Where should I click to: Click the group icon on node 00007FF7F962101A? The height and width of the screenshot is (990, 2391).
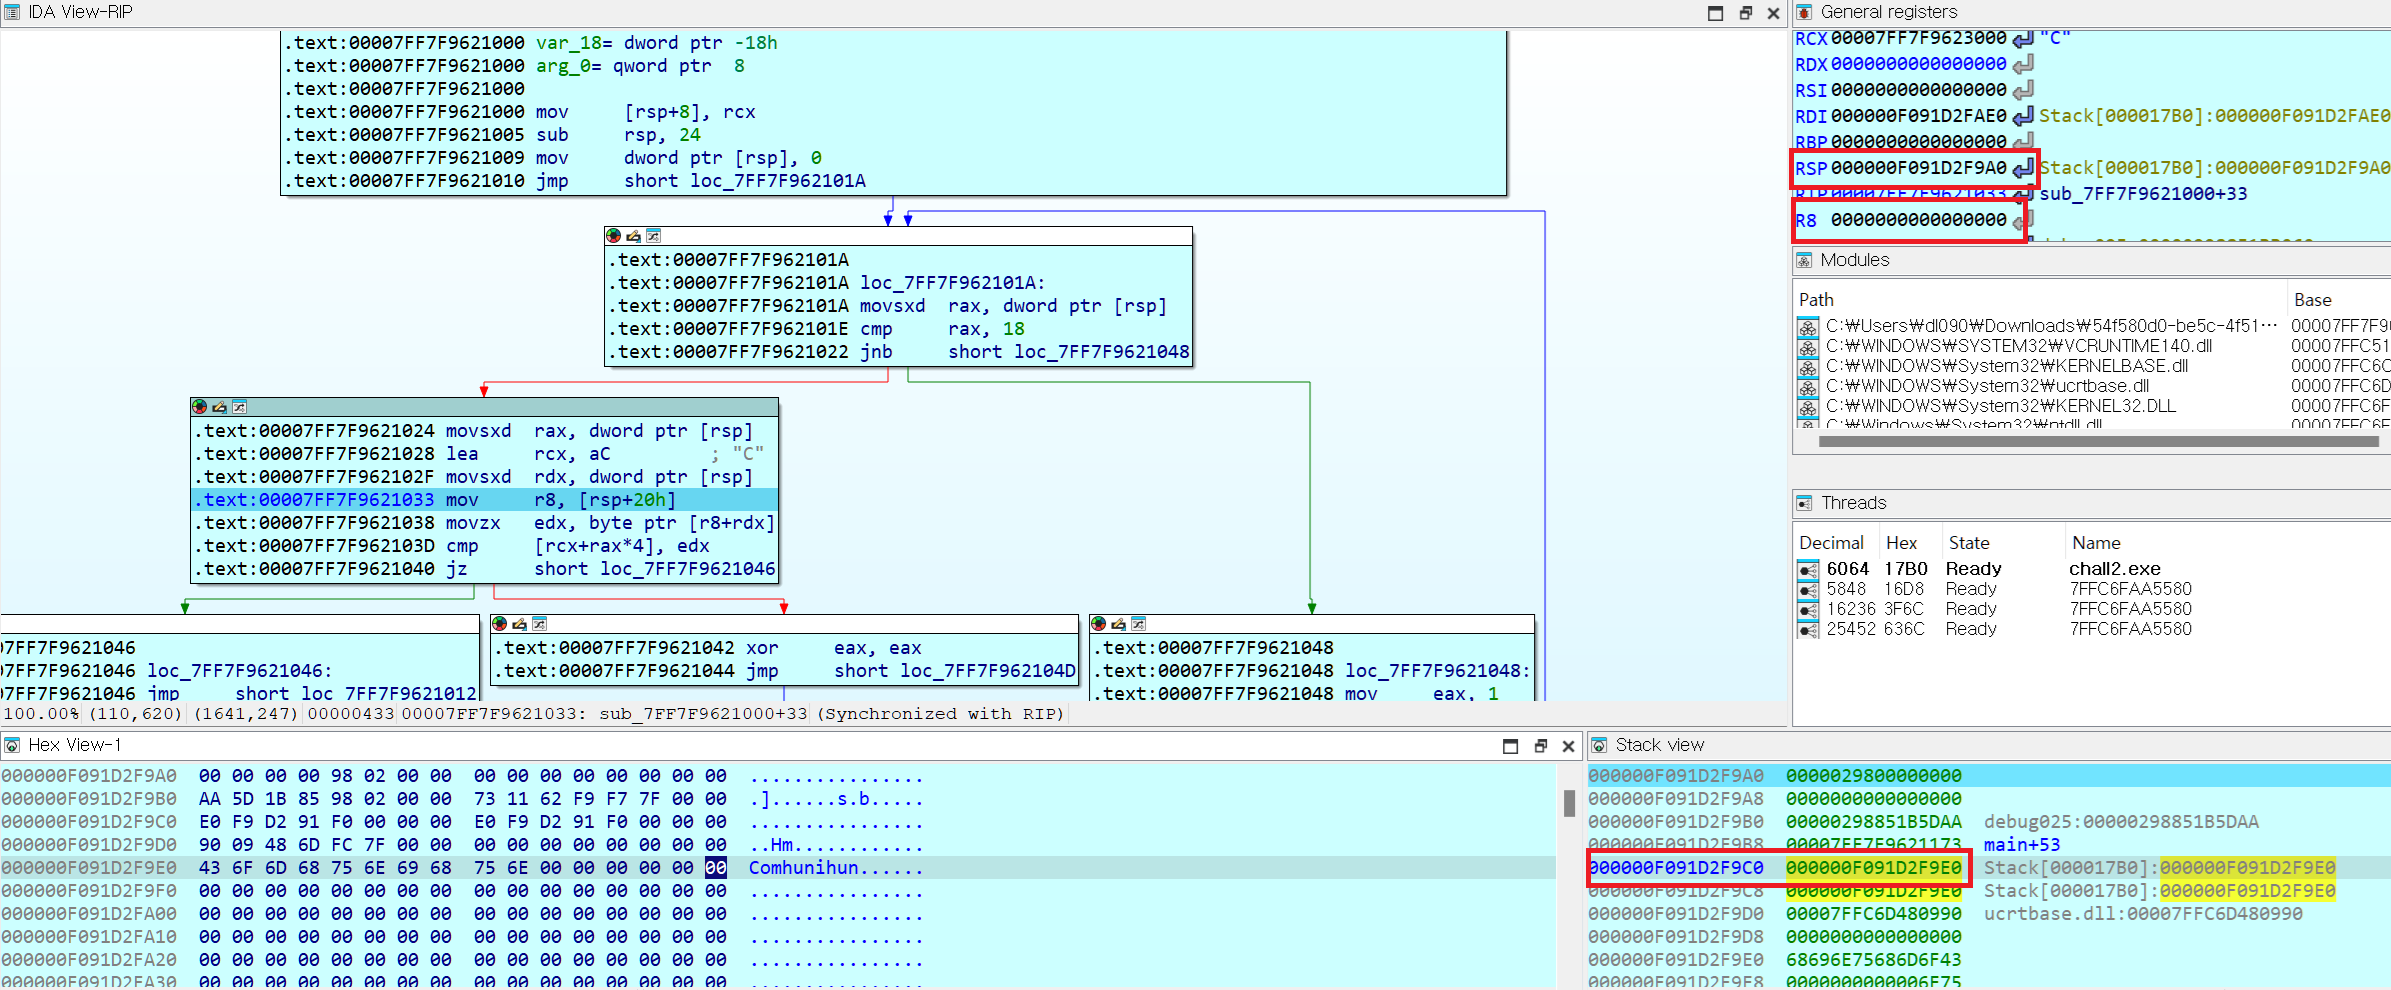tap(653, 236)
